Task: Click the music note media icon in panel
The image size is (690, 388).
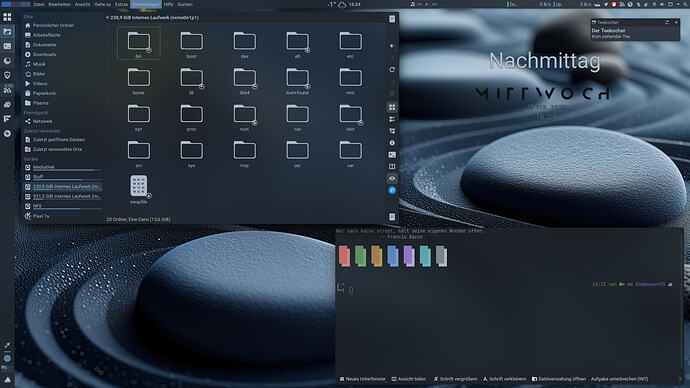Action: 412,4
